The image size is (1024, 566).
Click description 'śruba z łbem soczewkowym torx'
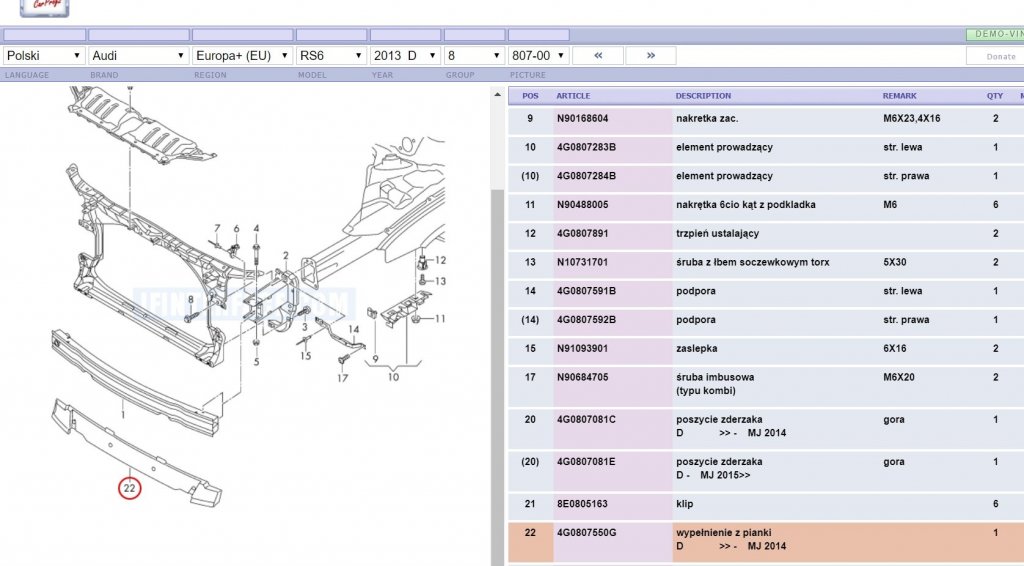pyautogui.click(x=752, y=262)
